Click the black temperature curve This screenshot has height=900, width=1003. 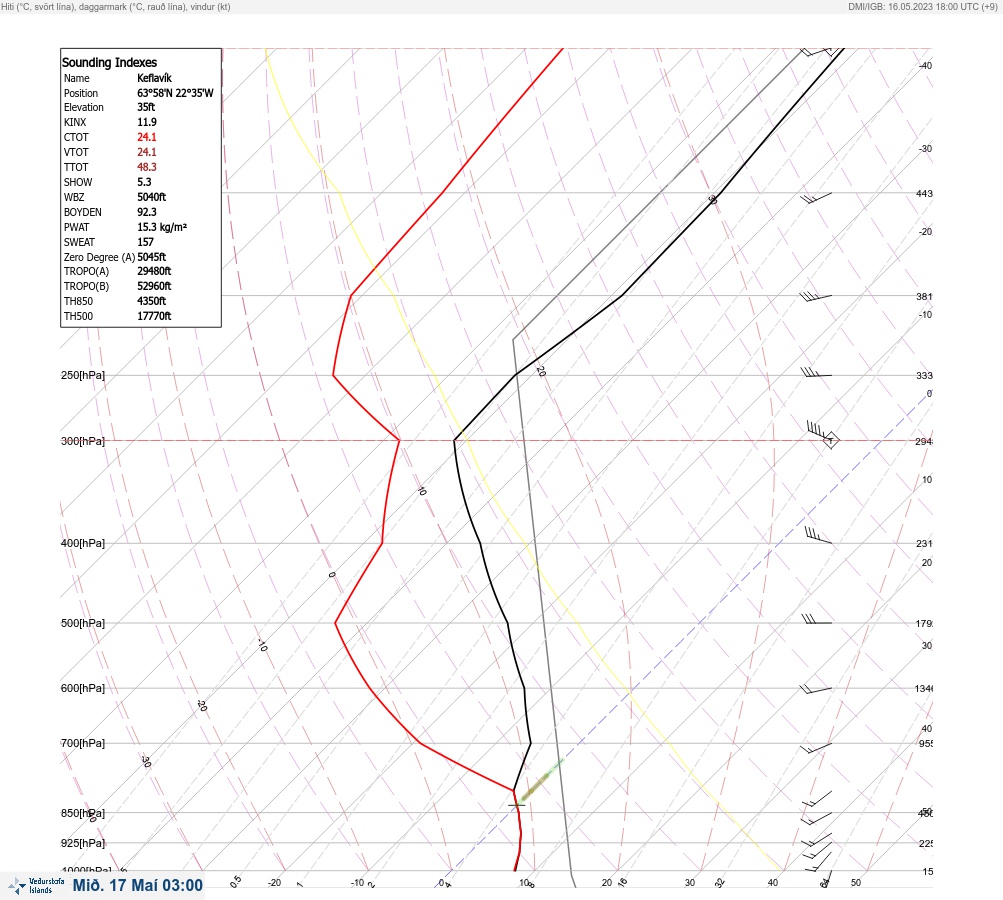click(507, 622)
